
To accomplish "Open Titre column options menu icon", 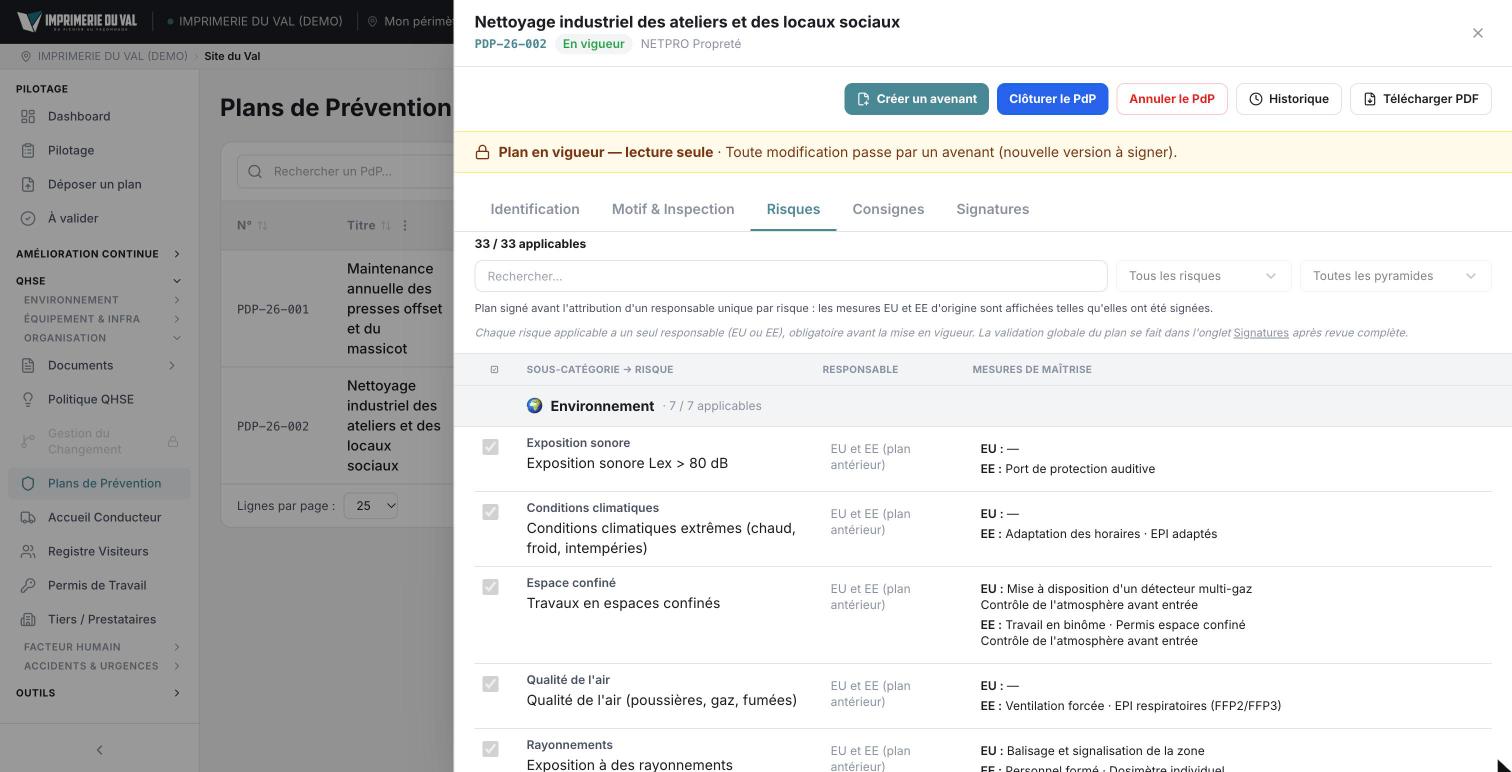I will coord(405,225).
